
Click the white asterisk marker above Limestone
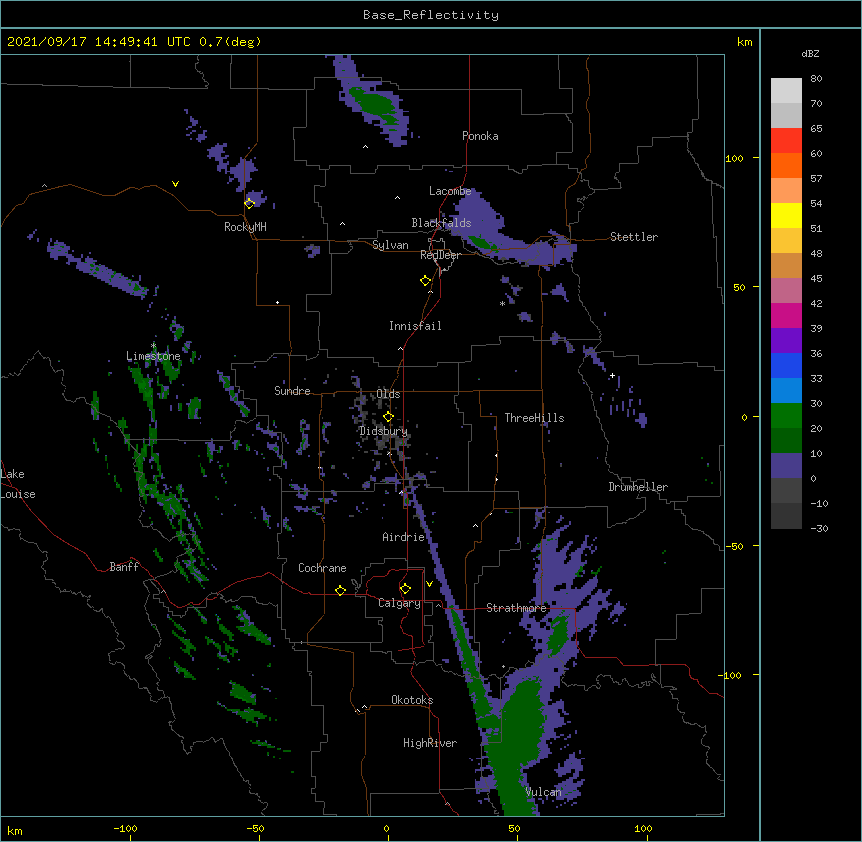click(153, 346)
